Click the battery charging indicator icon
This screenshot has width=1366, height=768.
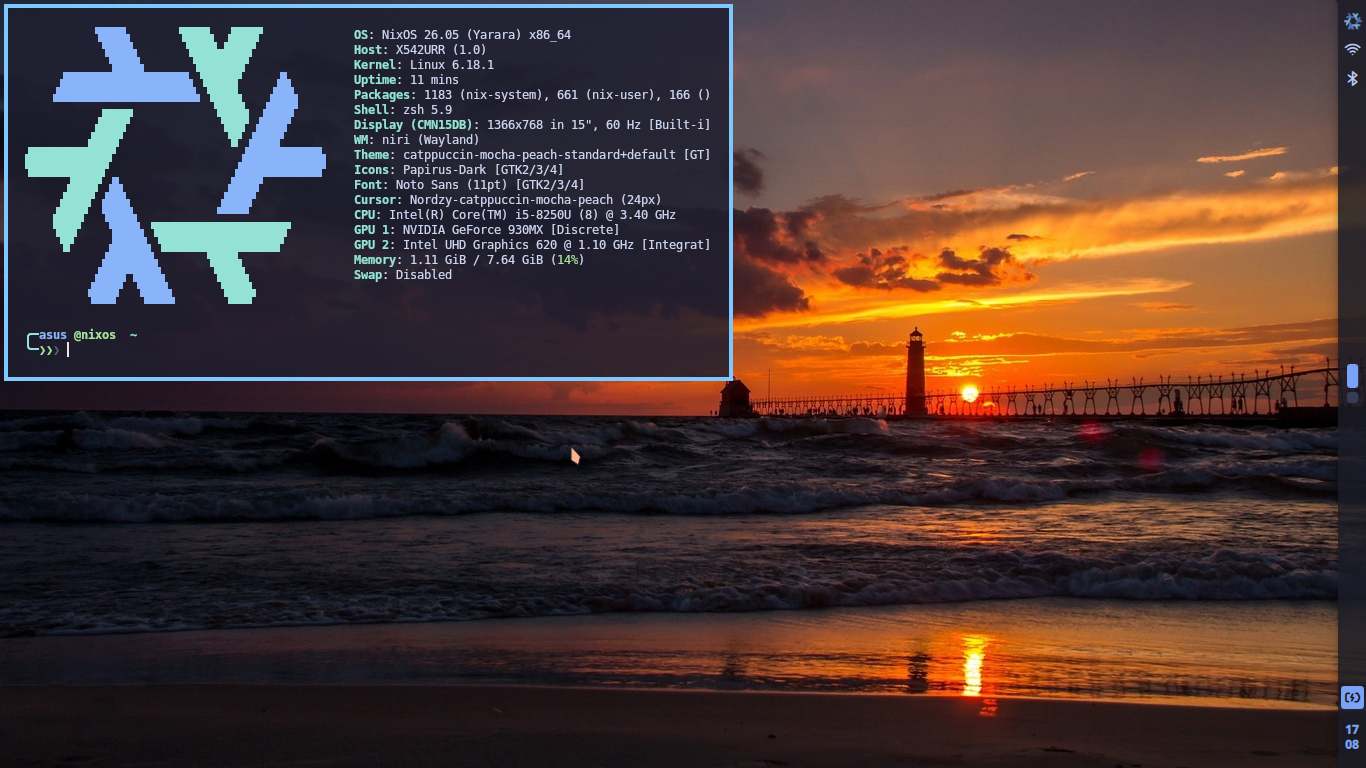(1352, 697)
